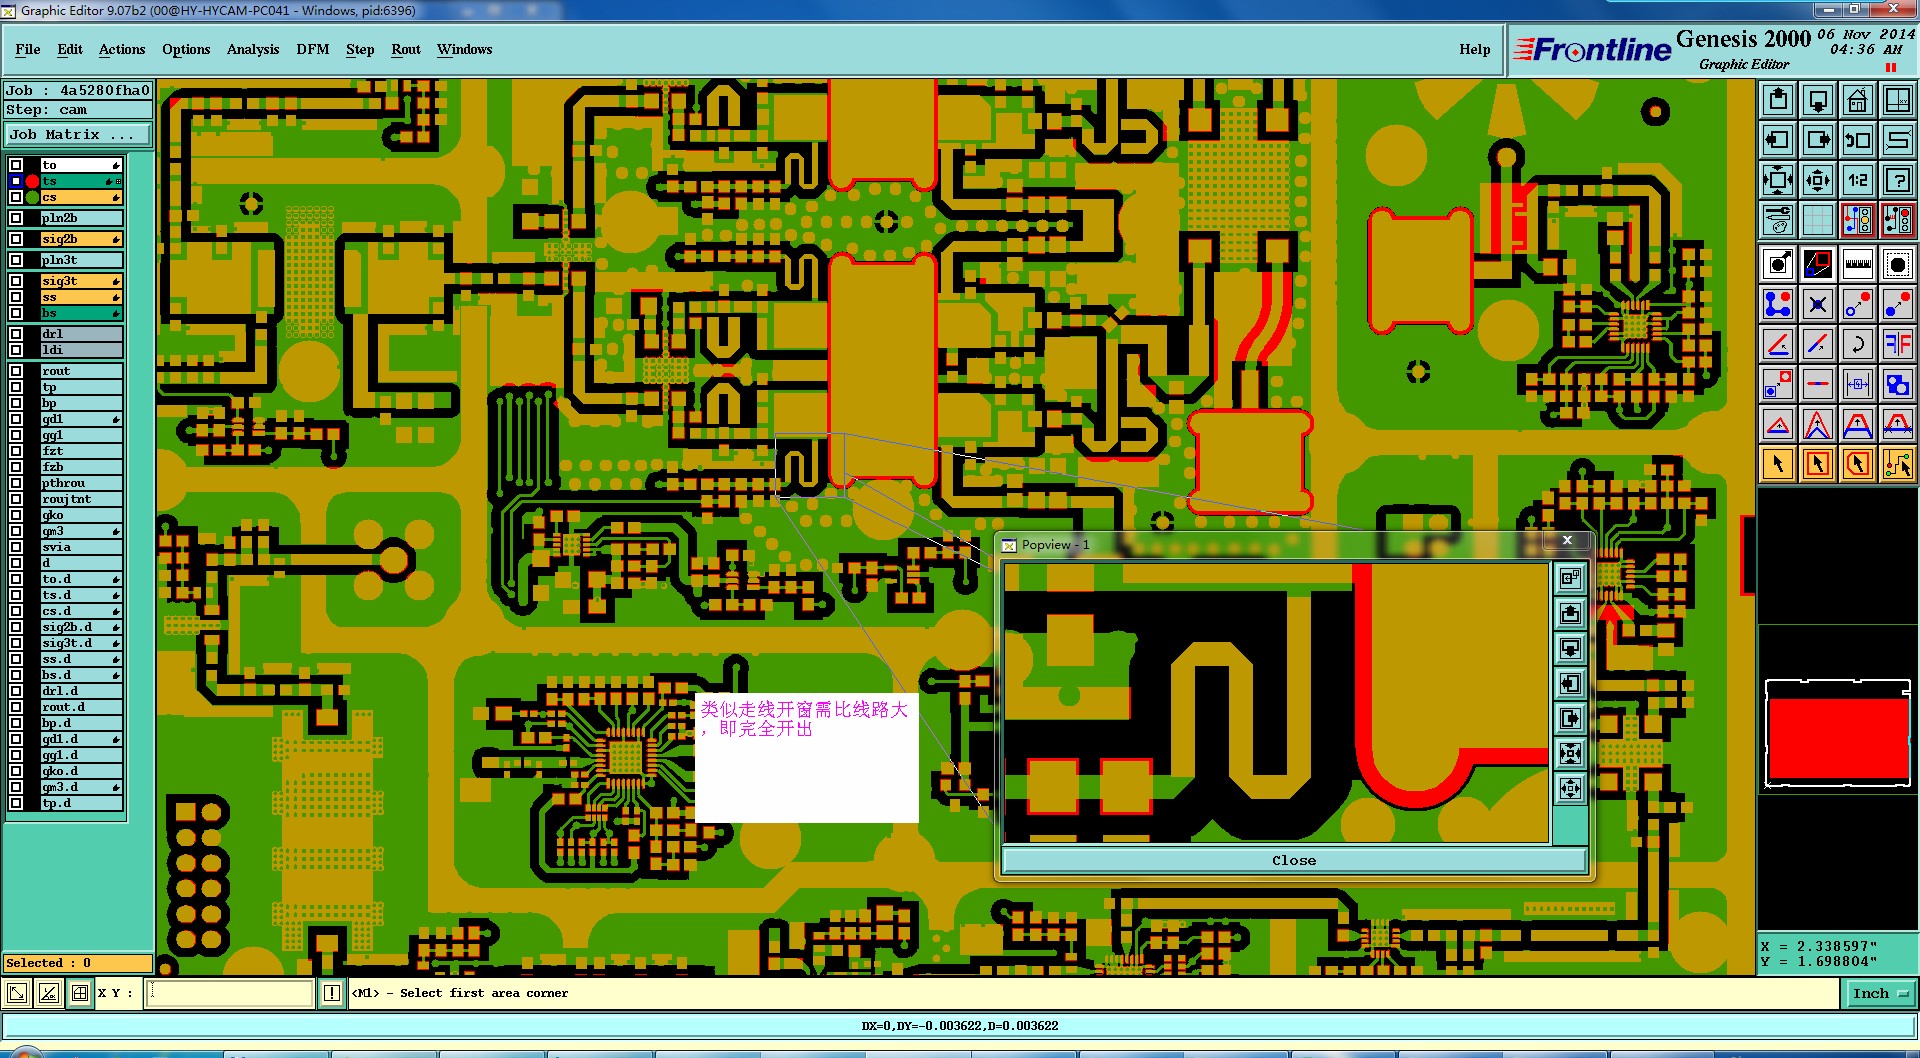Image resolution: width=1920 pixels, height=1058 pixels.
Task: Open the Analysis menu
Action: [x=253, y=49]
